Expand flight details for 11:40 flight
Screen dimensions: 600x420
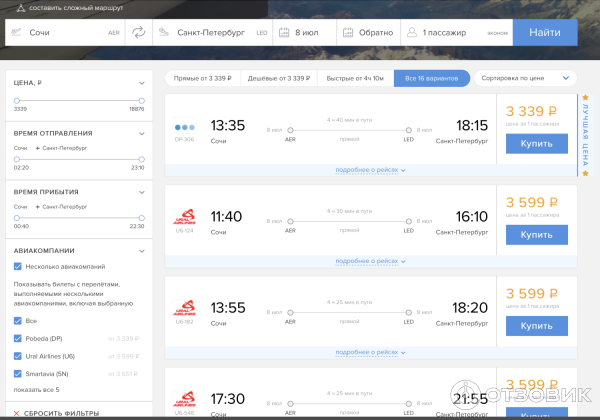370,261
